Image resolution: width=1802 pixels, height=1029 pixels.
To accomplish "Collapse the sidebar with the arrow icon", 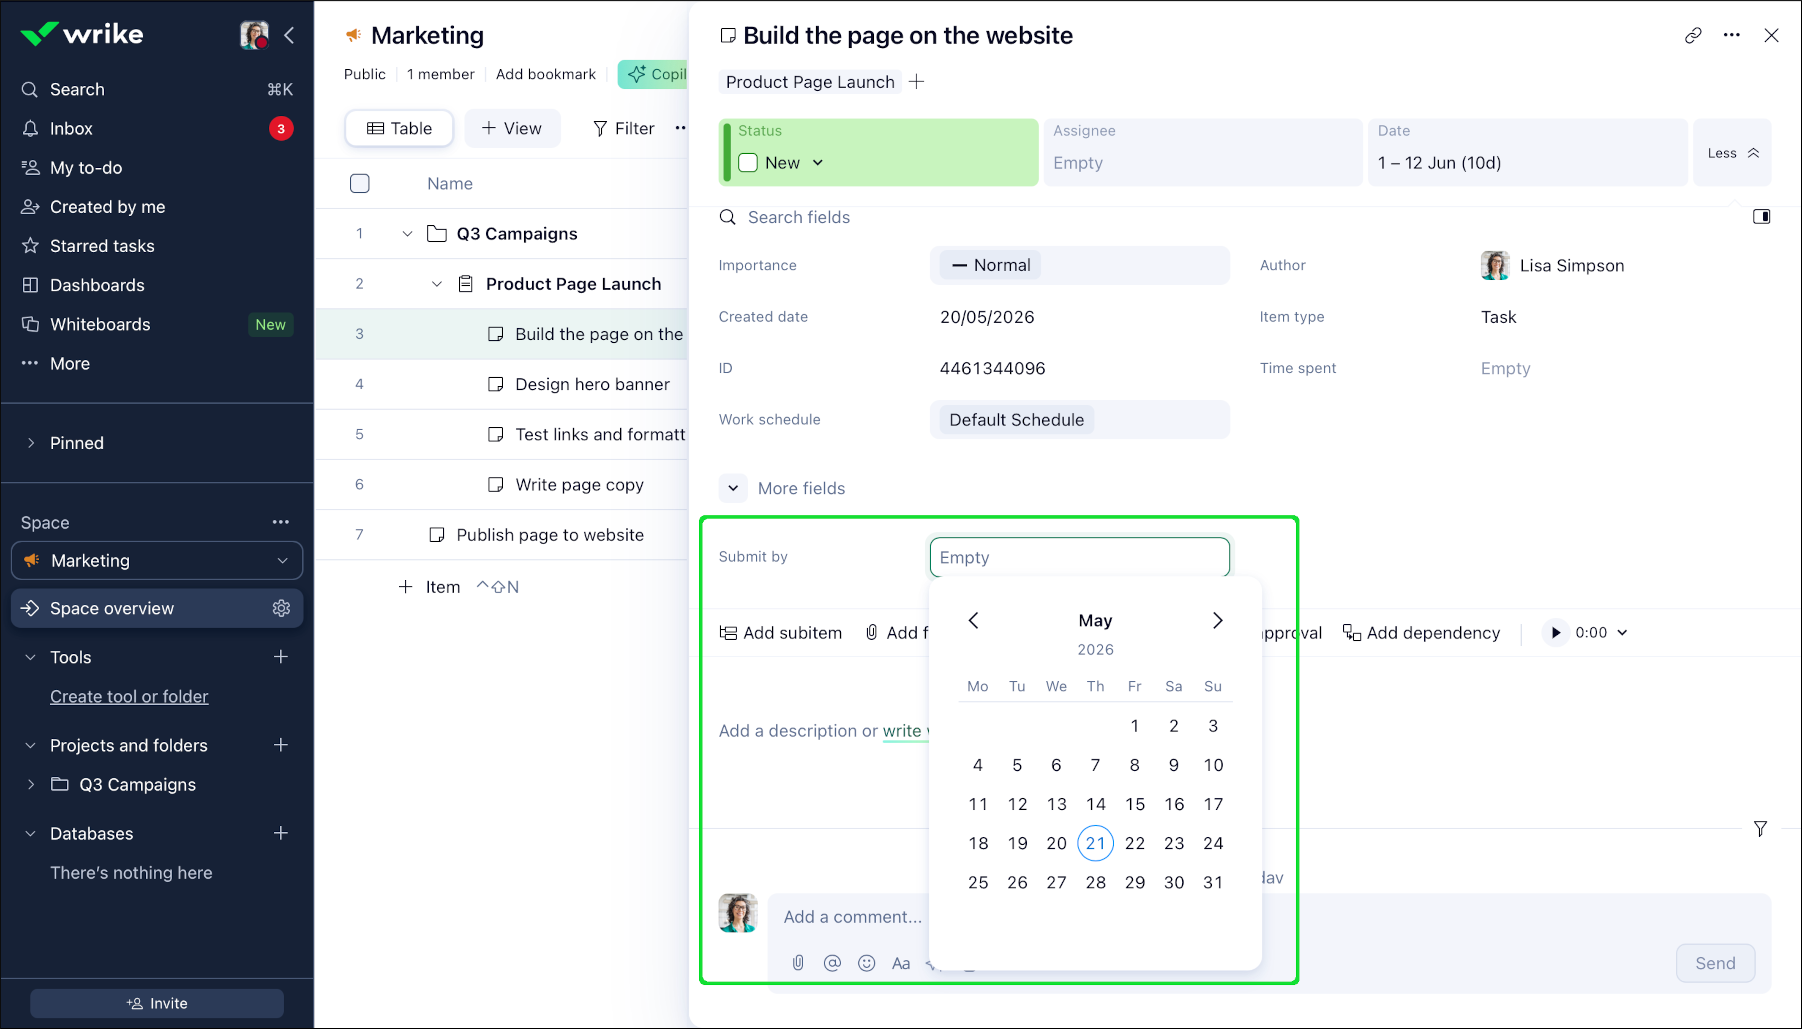I will tap(289, 35).
